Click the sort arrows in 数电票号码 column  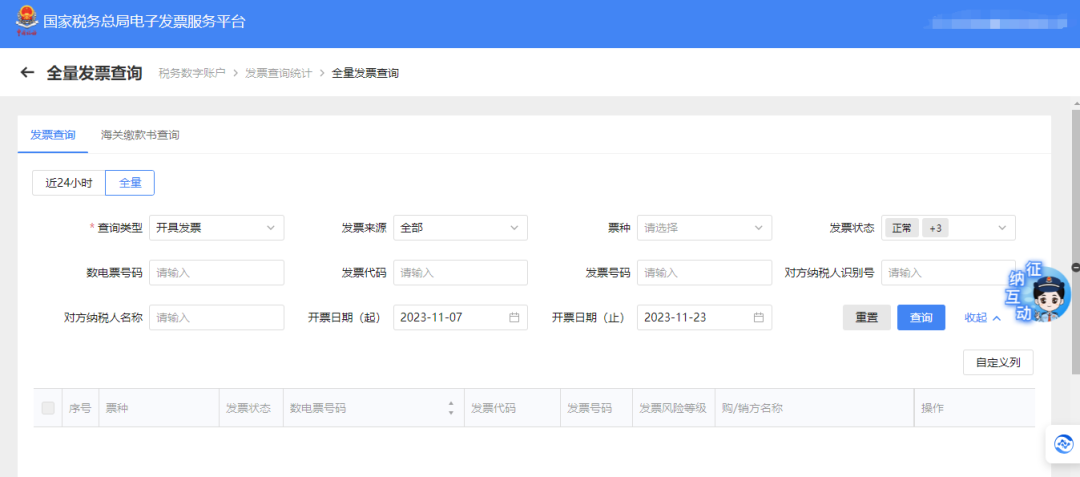[451, 408]
